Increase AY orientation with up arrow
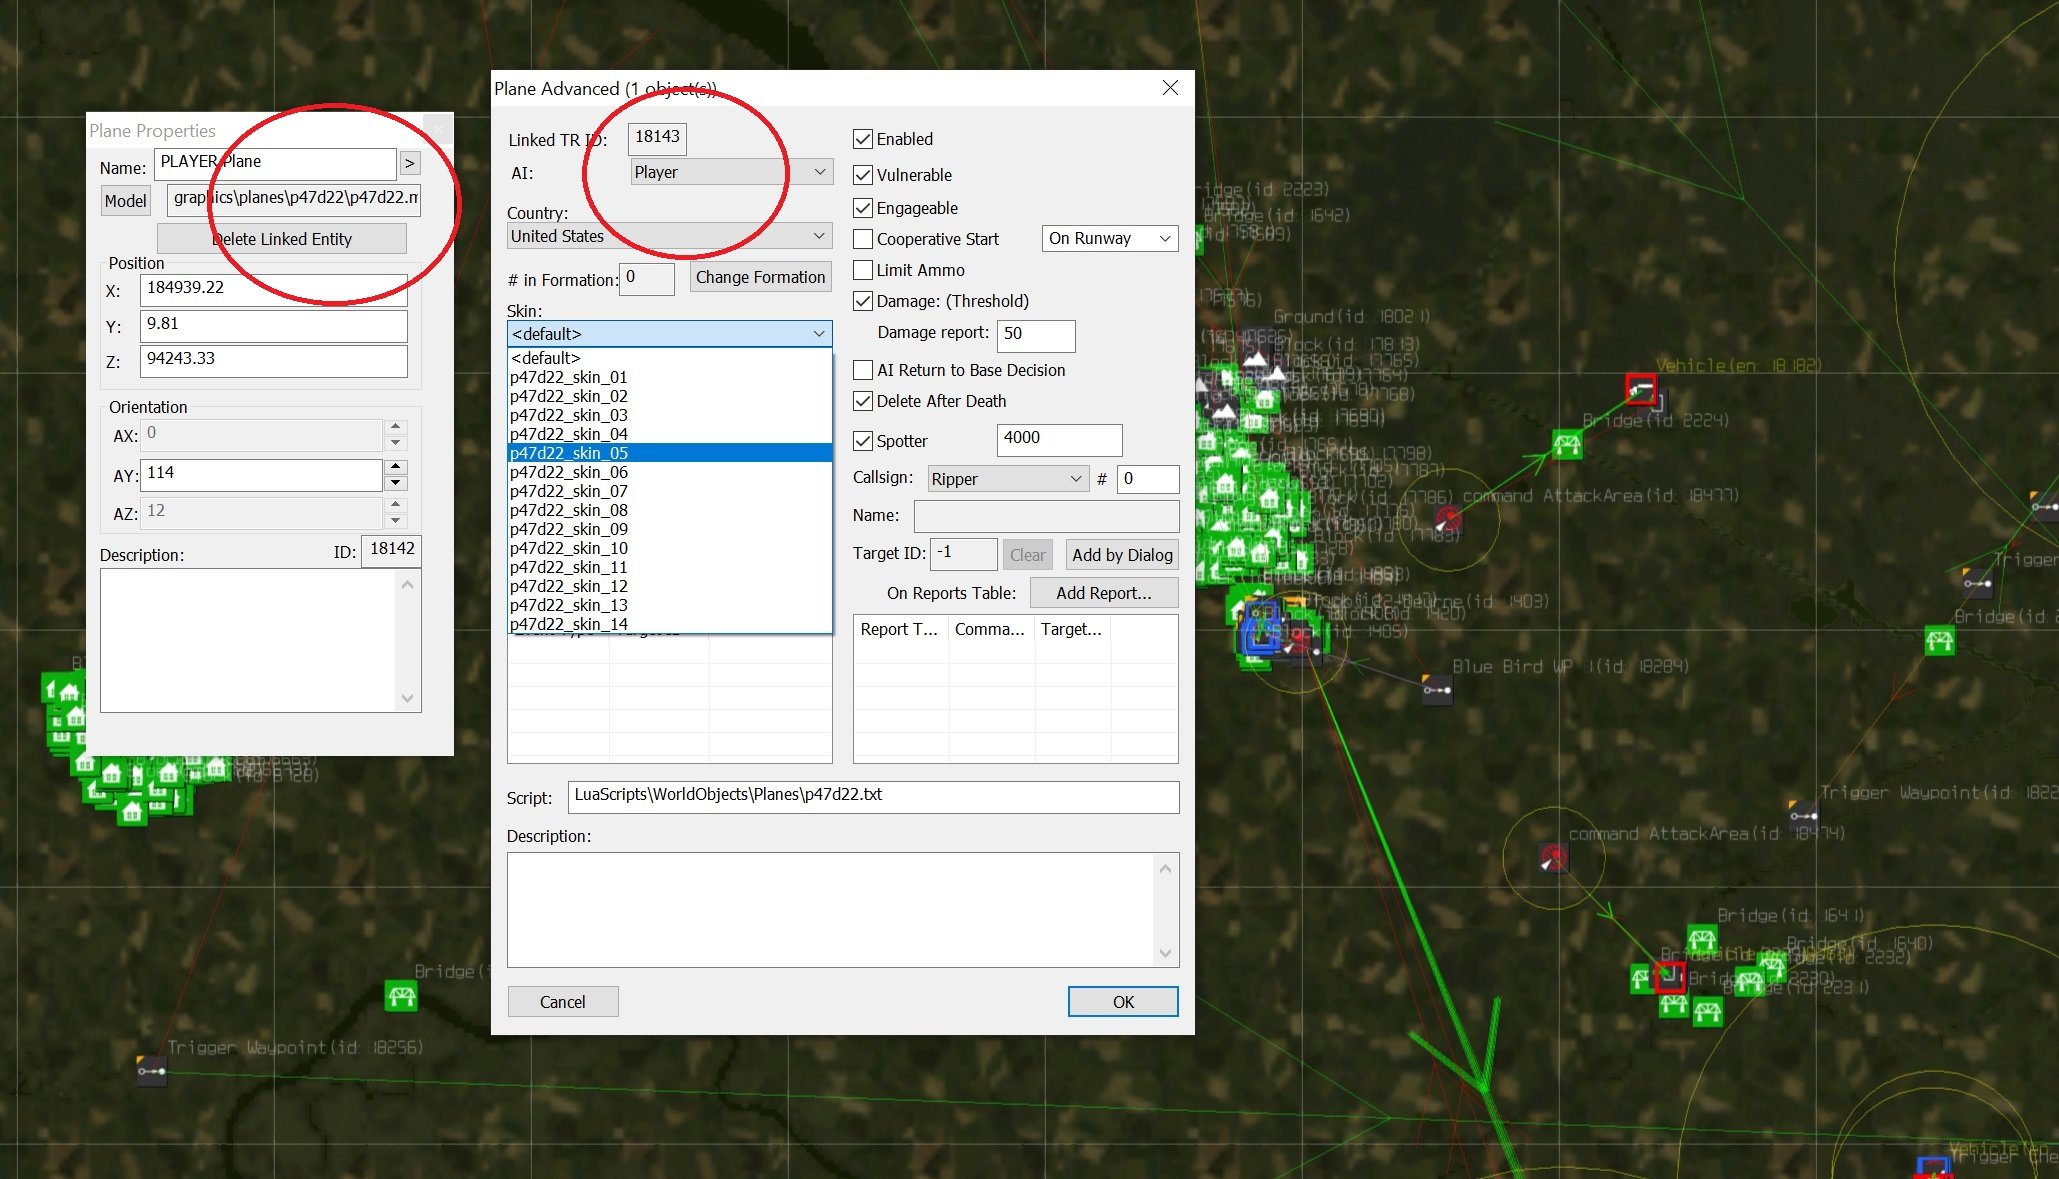 396,466
